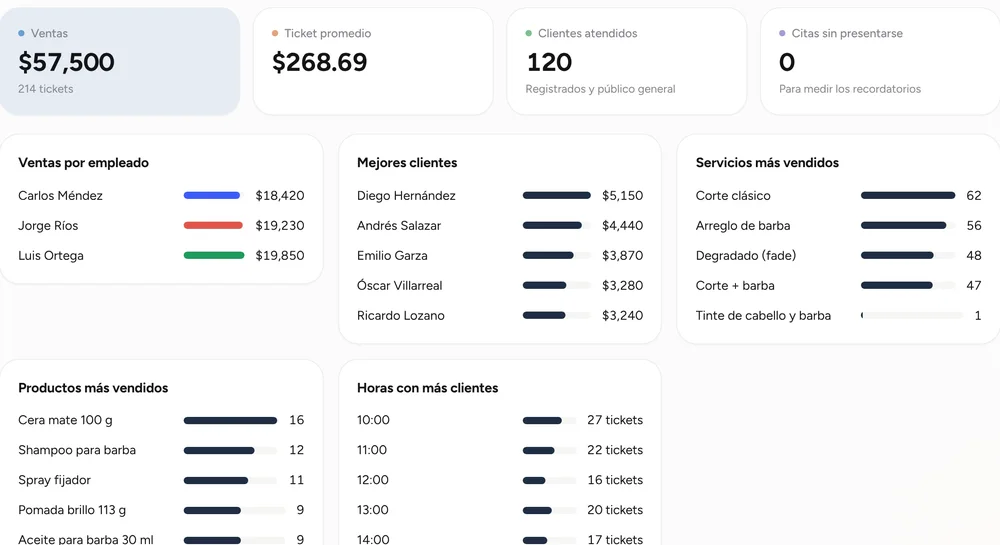Select the Citas sin presentarse card
Image resolution: width=1000 pixels, height=545 pixels.
click(x=880, y=61)
